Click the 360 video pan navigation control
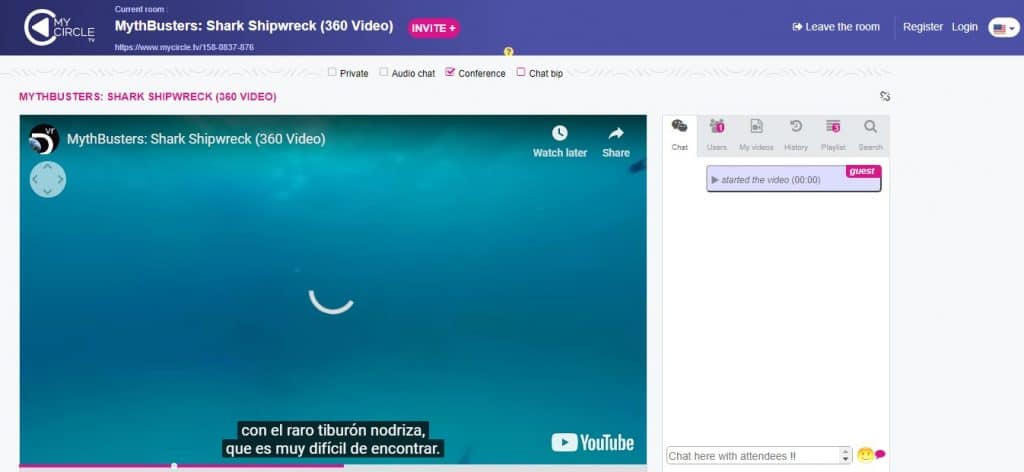The width and height of the screenshot is (1024, 472). (x=48, y=180)
